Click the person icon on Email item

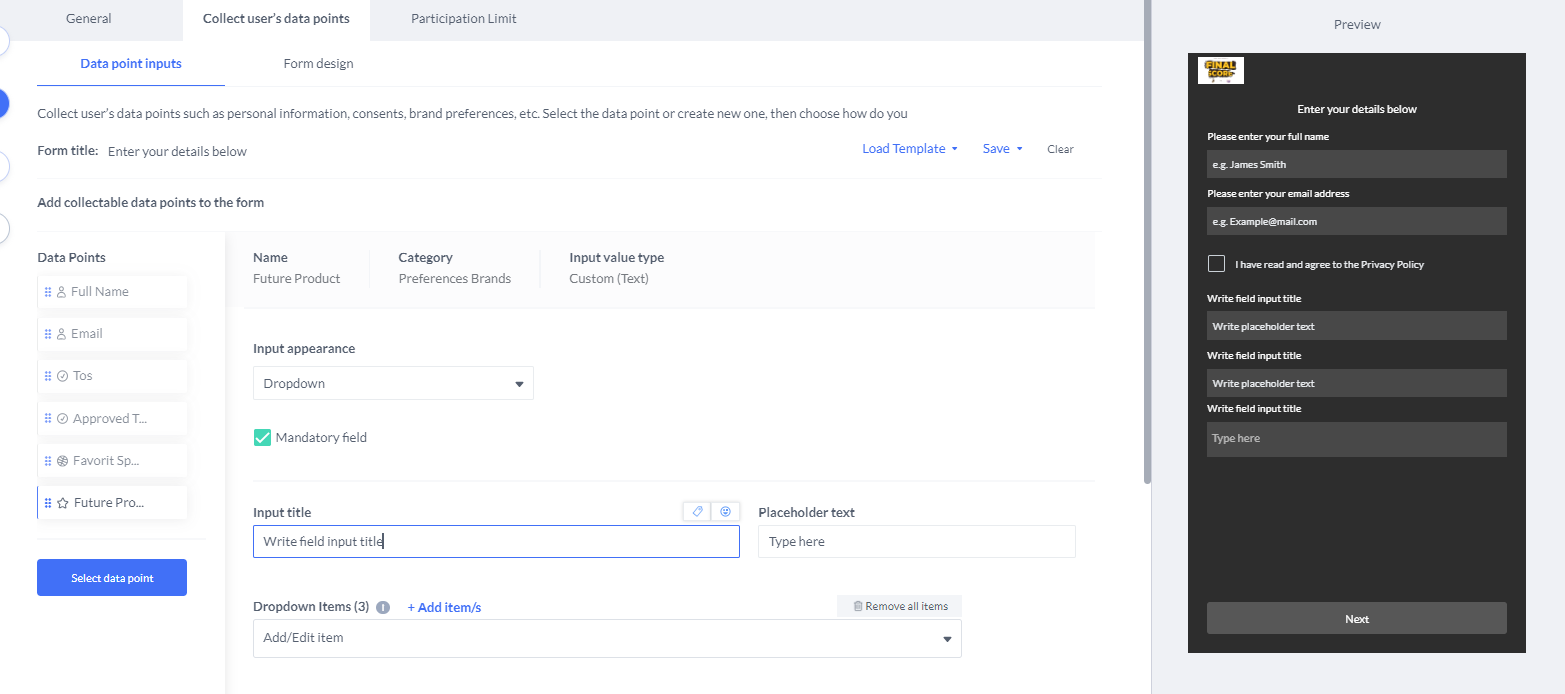point(61,334)
